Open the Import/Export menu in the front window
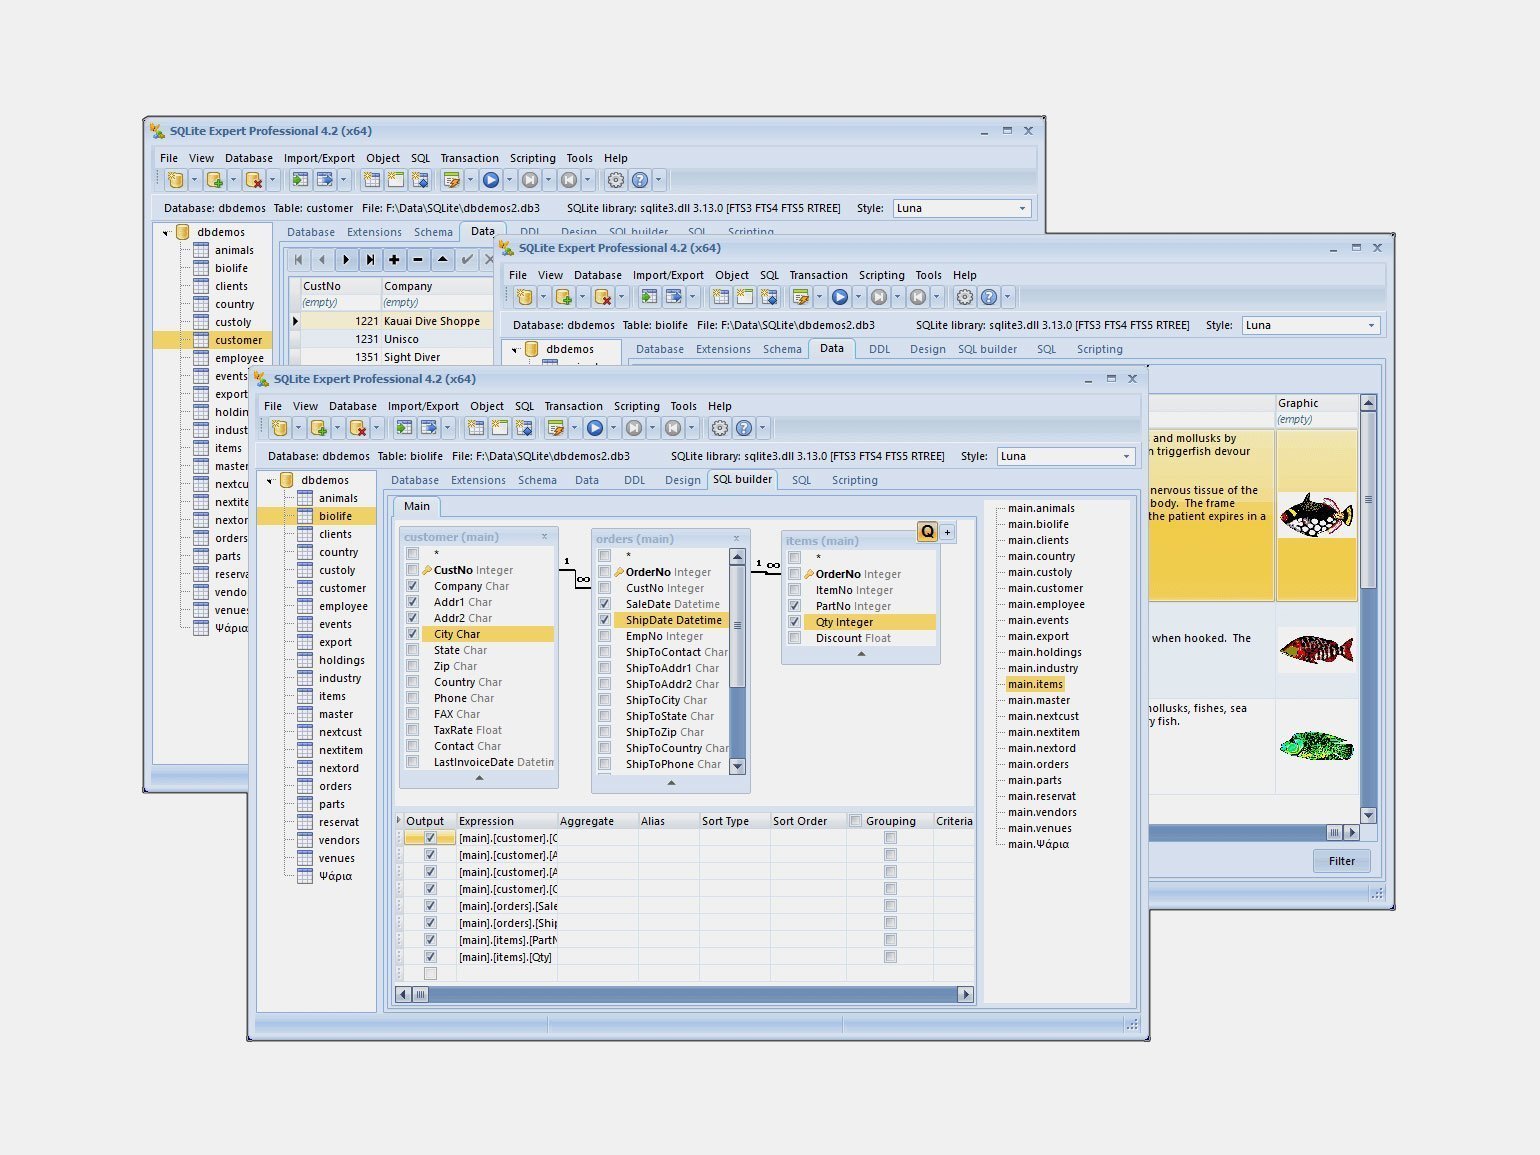 tap(423, 406)
